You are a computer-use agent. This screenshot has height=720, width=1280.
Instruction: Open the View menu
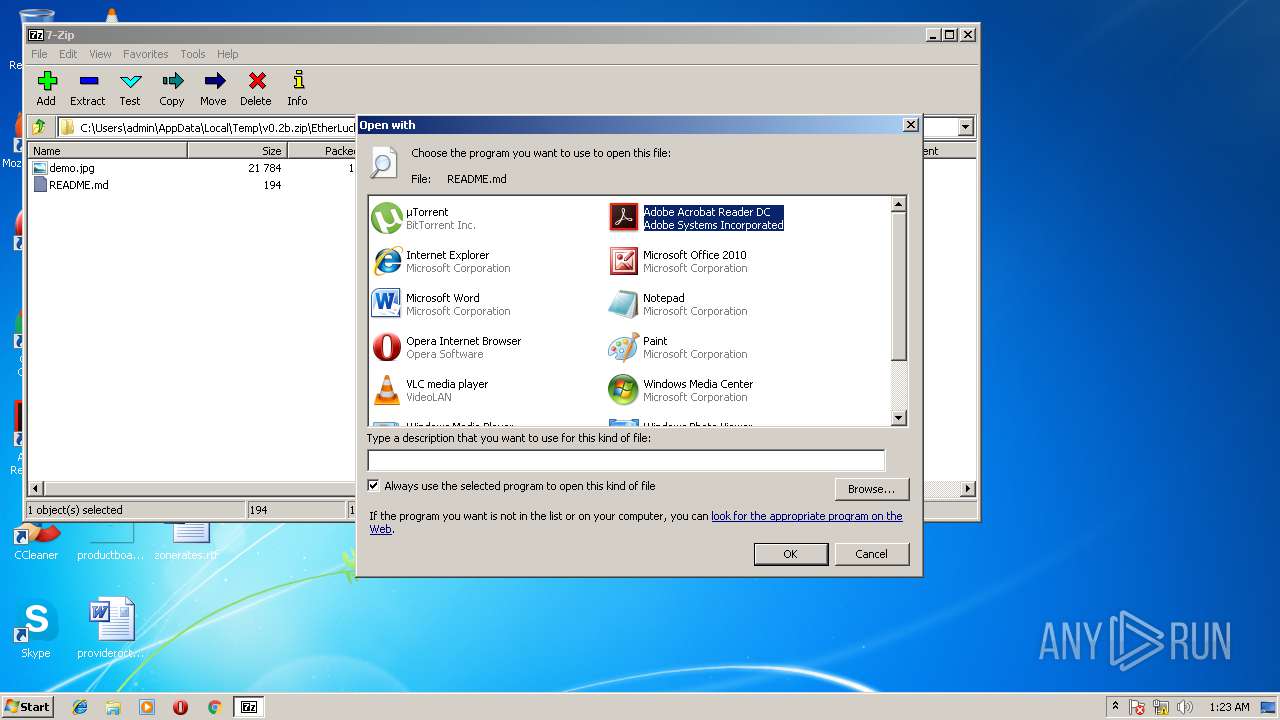pos(100,54)
